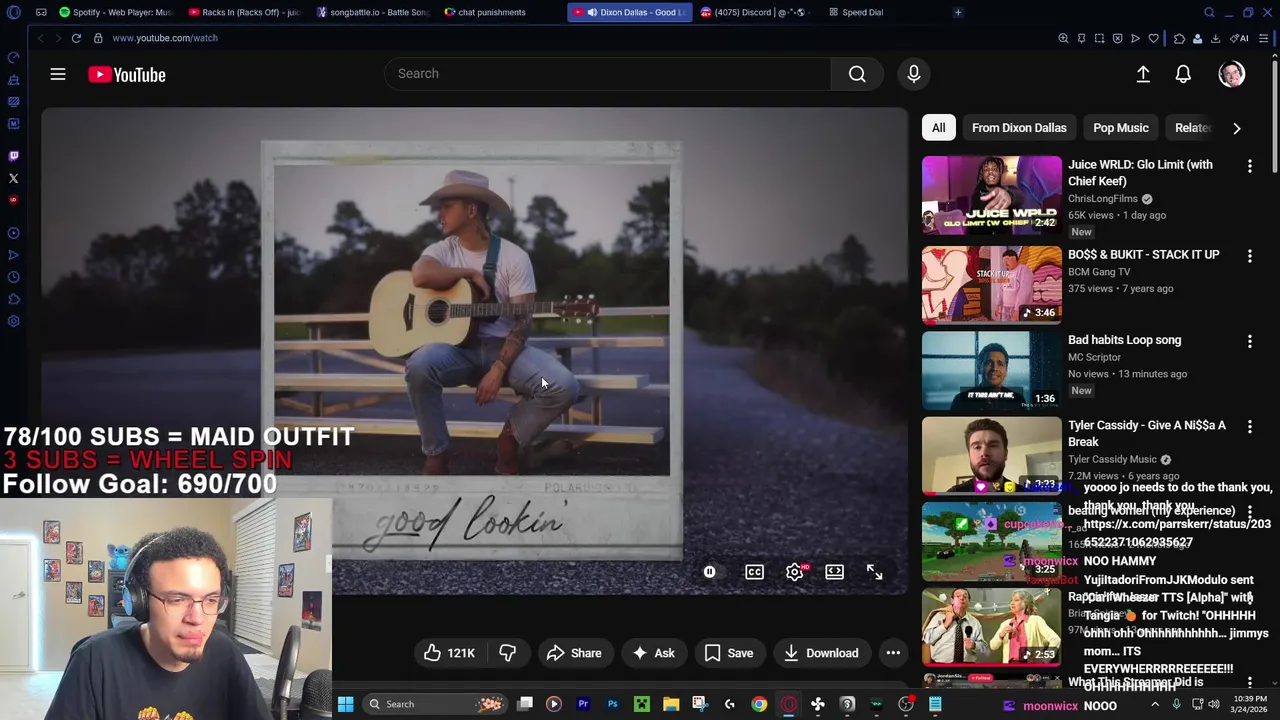The width and height of the screenshot is (1280, 720).
Task: Switch to the chat punishments tab
Action: [490, 12]
